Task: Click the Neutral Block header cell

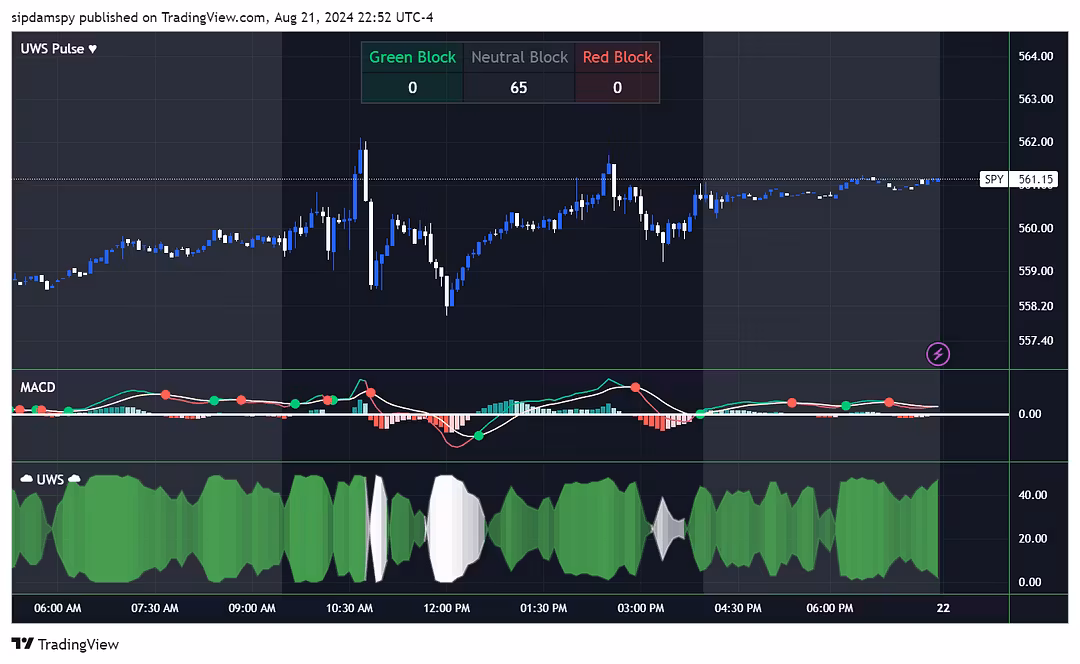Action: pos(519,57)
